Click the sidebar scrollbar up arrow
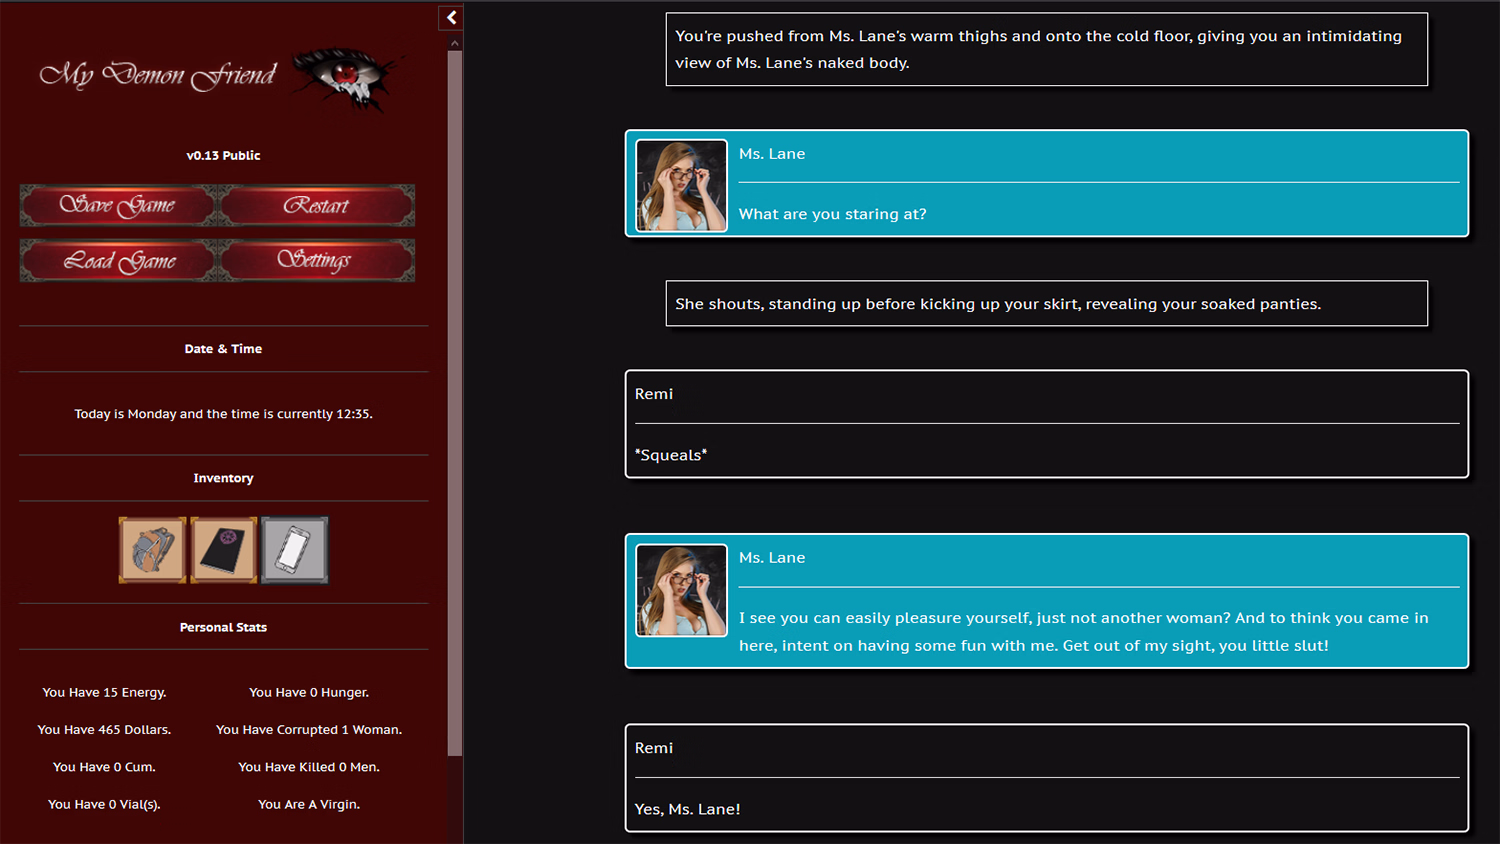The width and height of the screenshot is (1500, 844). click(455, 43)
